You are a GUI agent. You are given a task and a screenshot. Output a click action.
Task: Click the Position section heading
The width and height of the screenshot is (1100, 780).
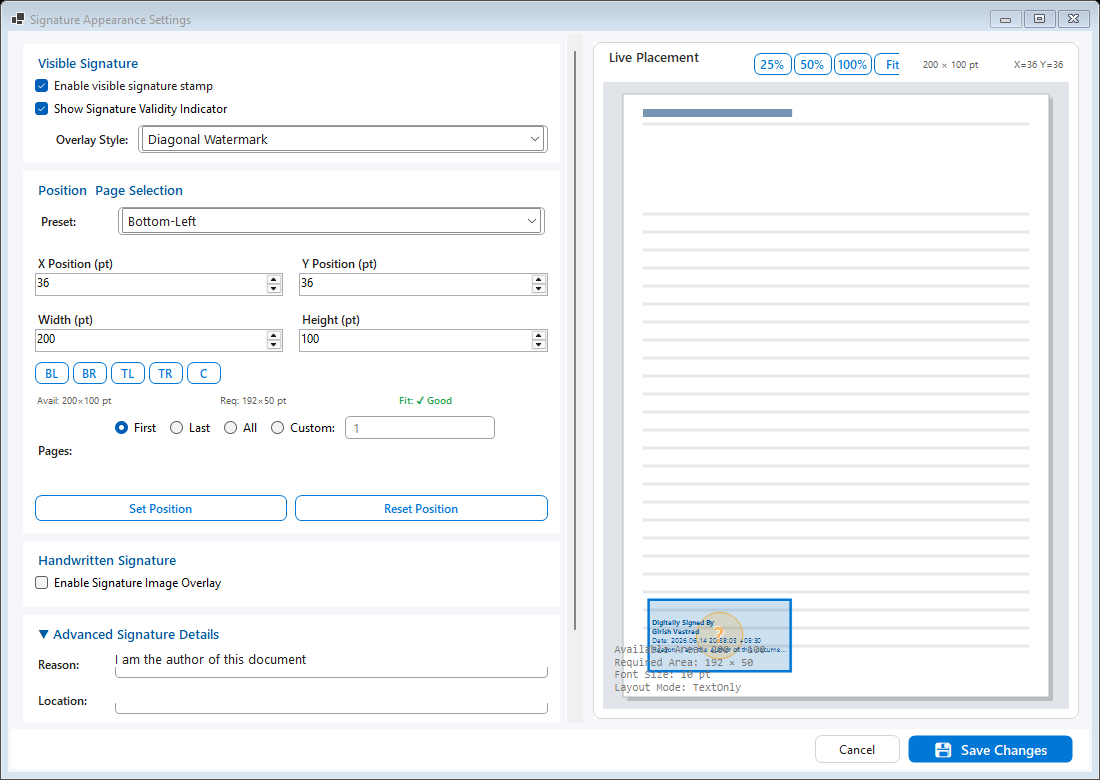click(62, 190)
